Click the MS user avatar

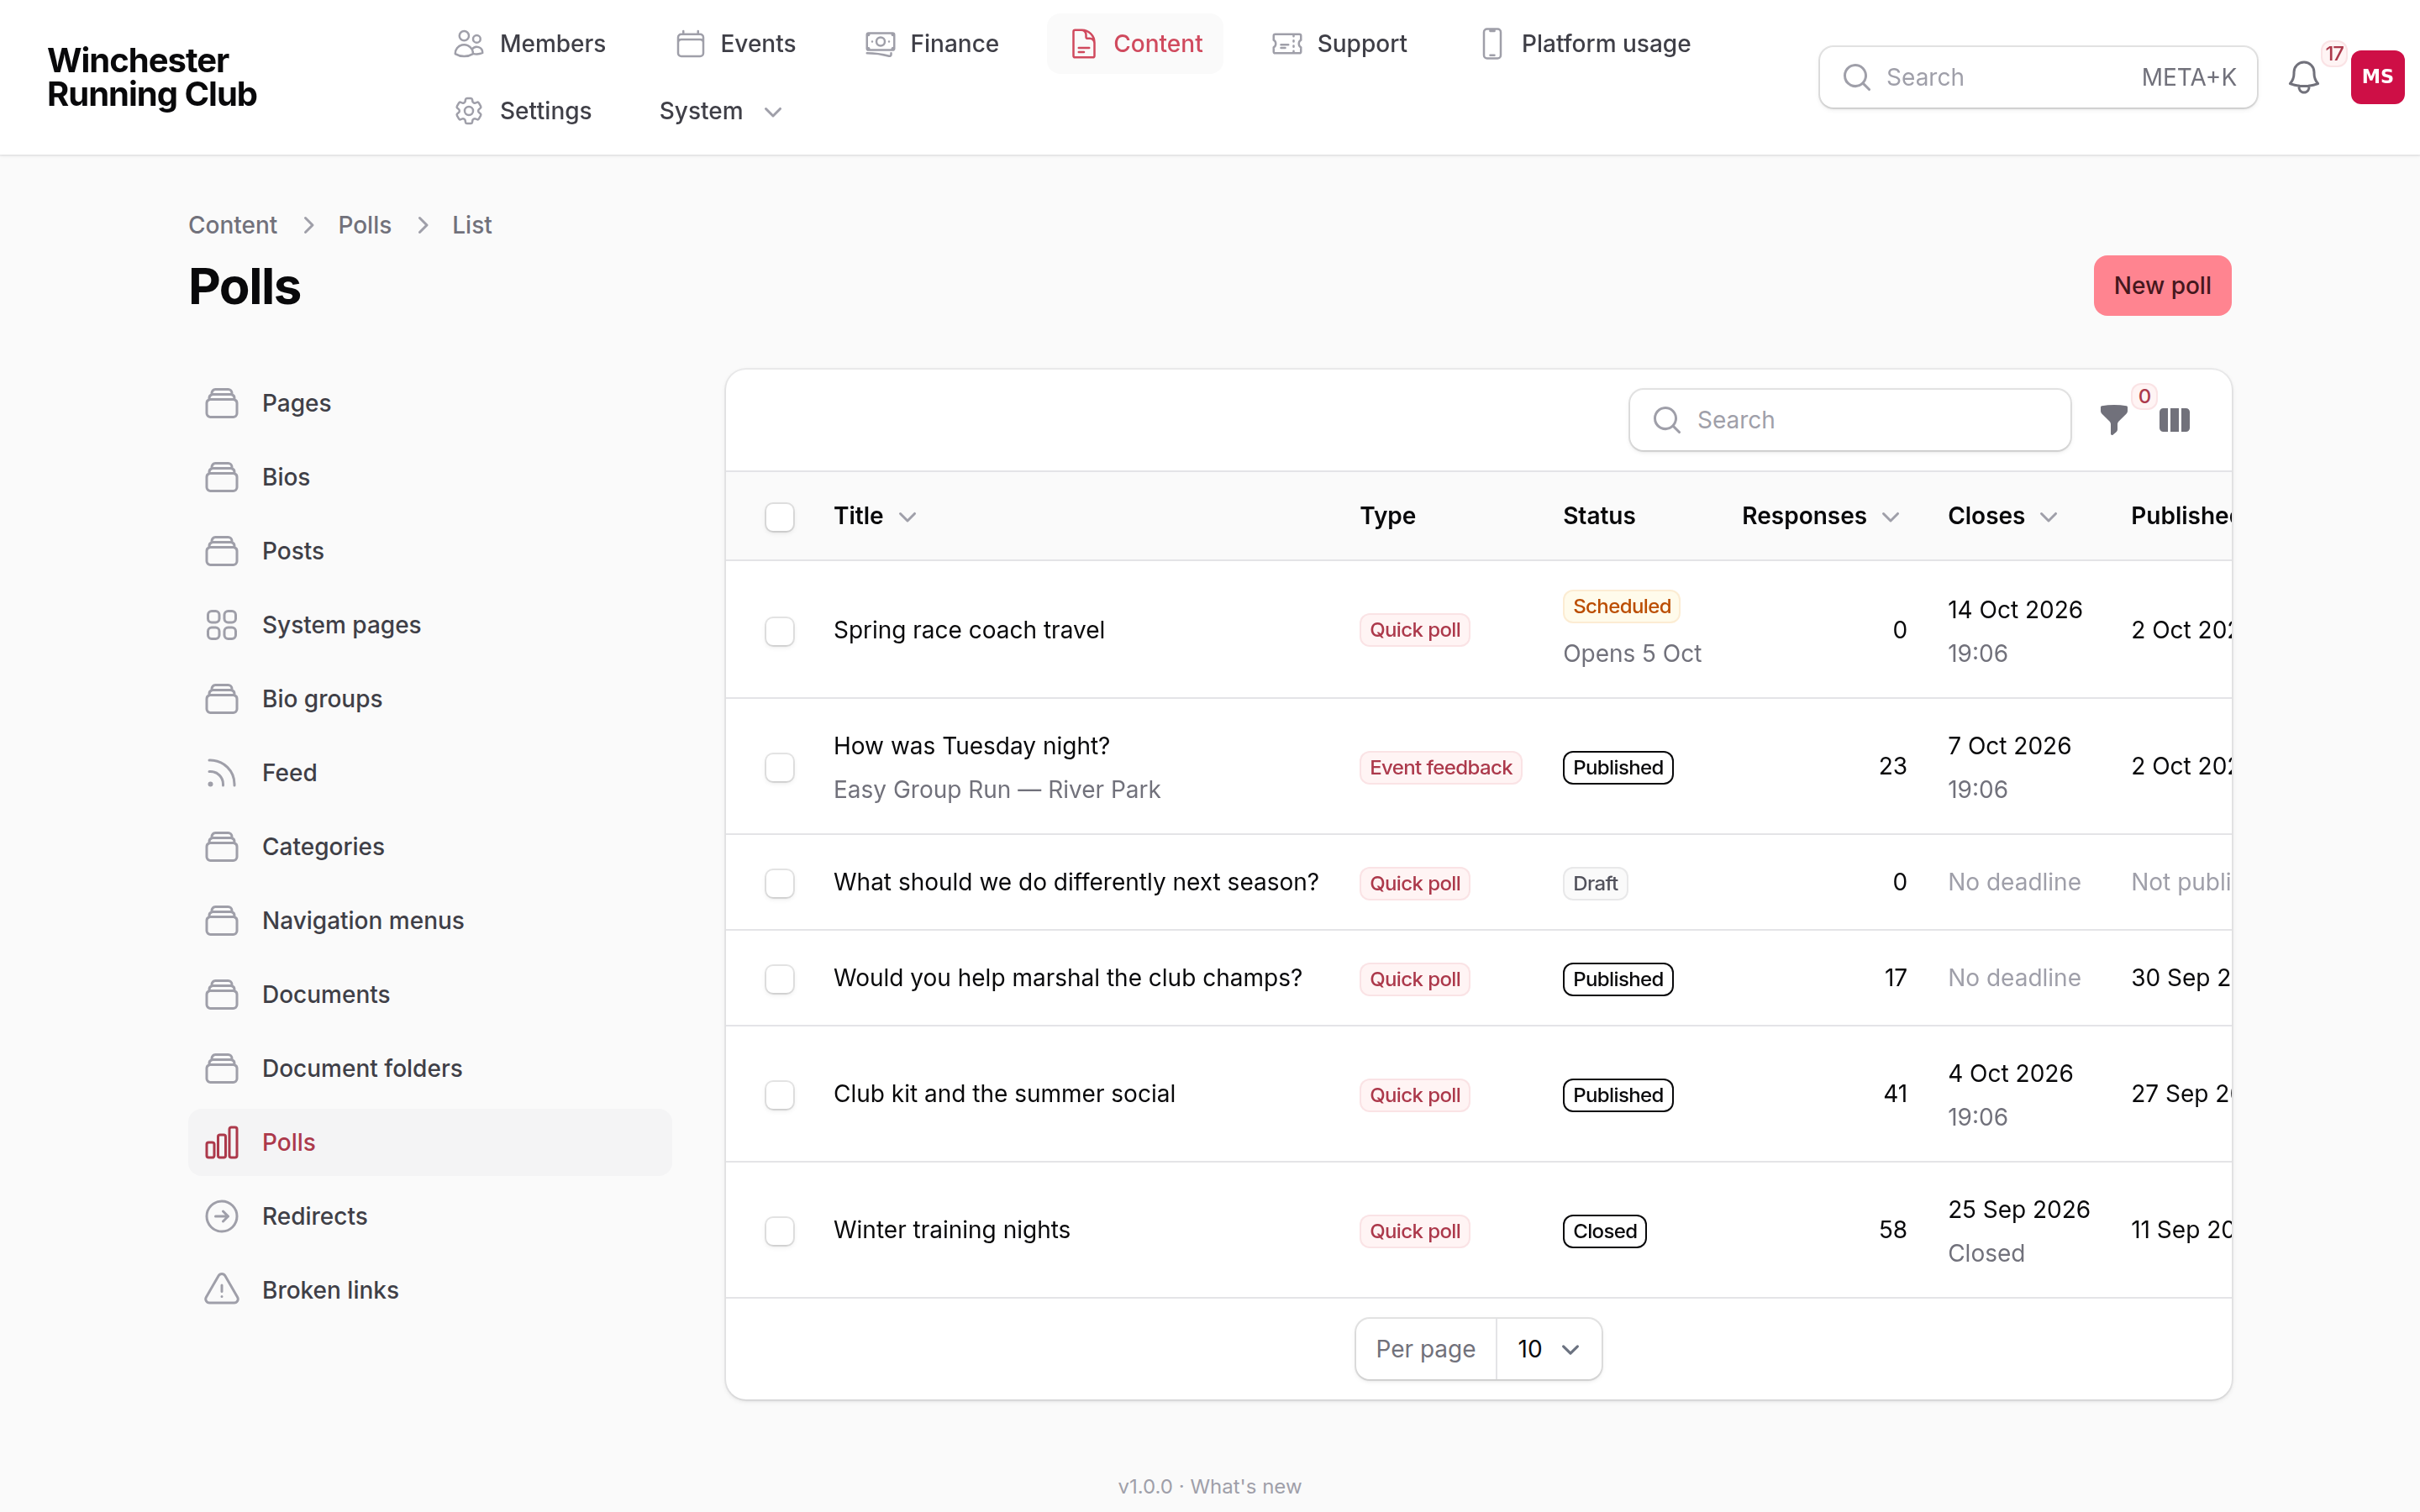2377,77
